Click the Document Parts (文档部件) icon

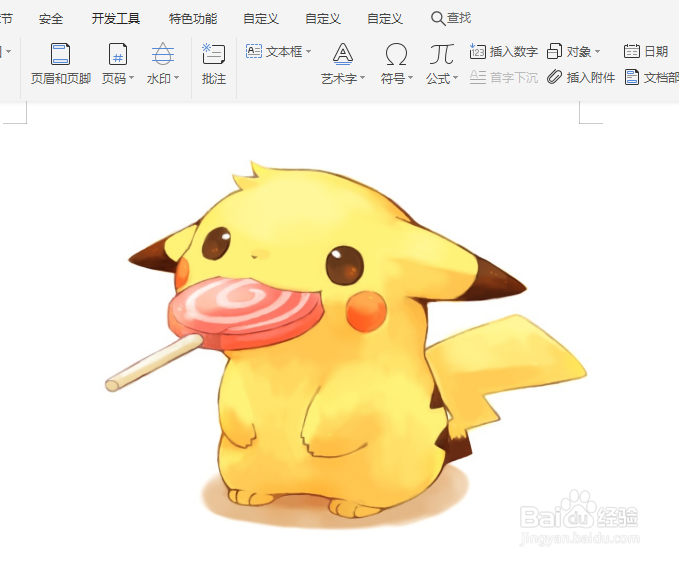pyautogui.click(x=631, y=77)
